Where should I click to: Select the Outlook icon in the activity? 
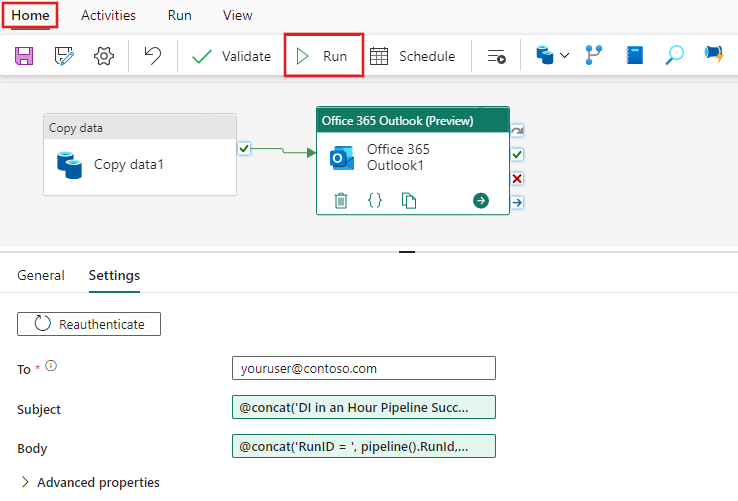tap(342, 158)
